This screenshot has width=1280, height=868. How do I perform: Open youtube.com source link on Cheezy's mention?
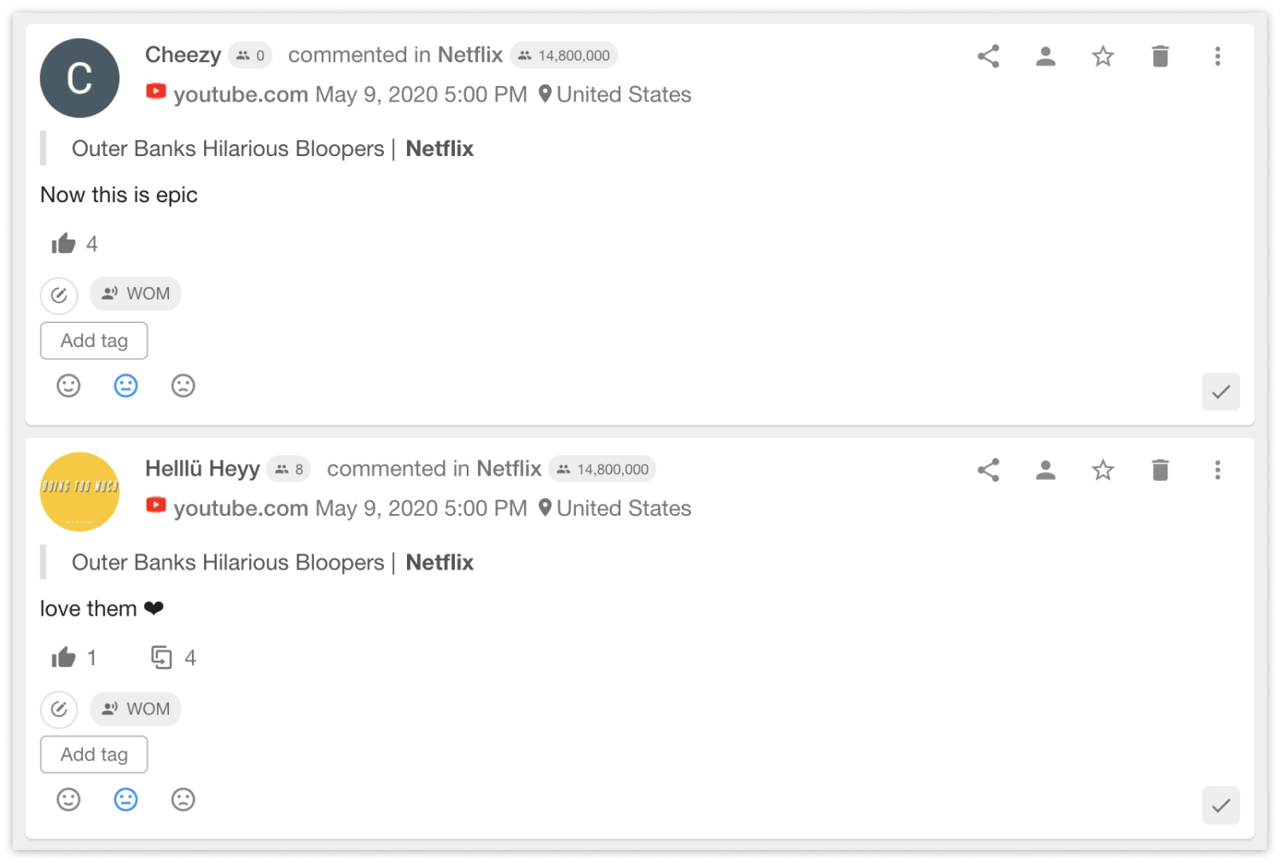click(x=240, y=95)
